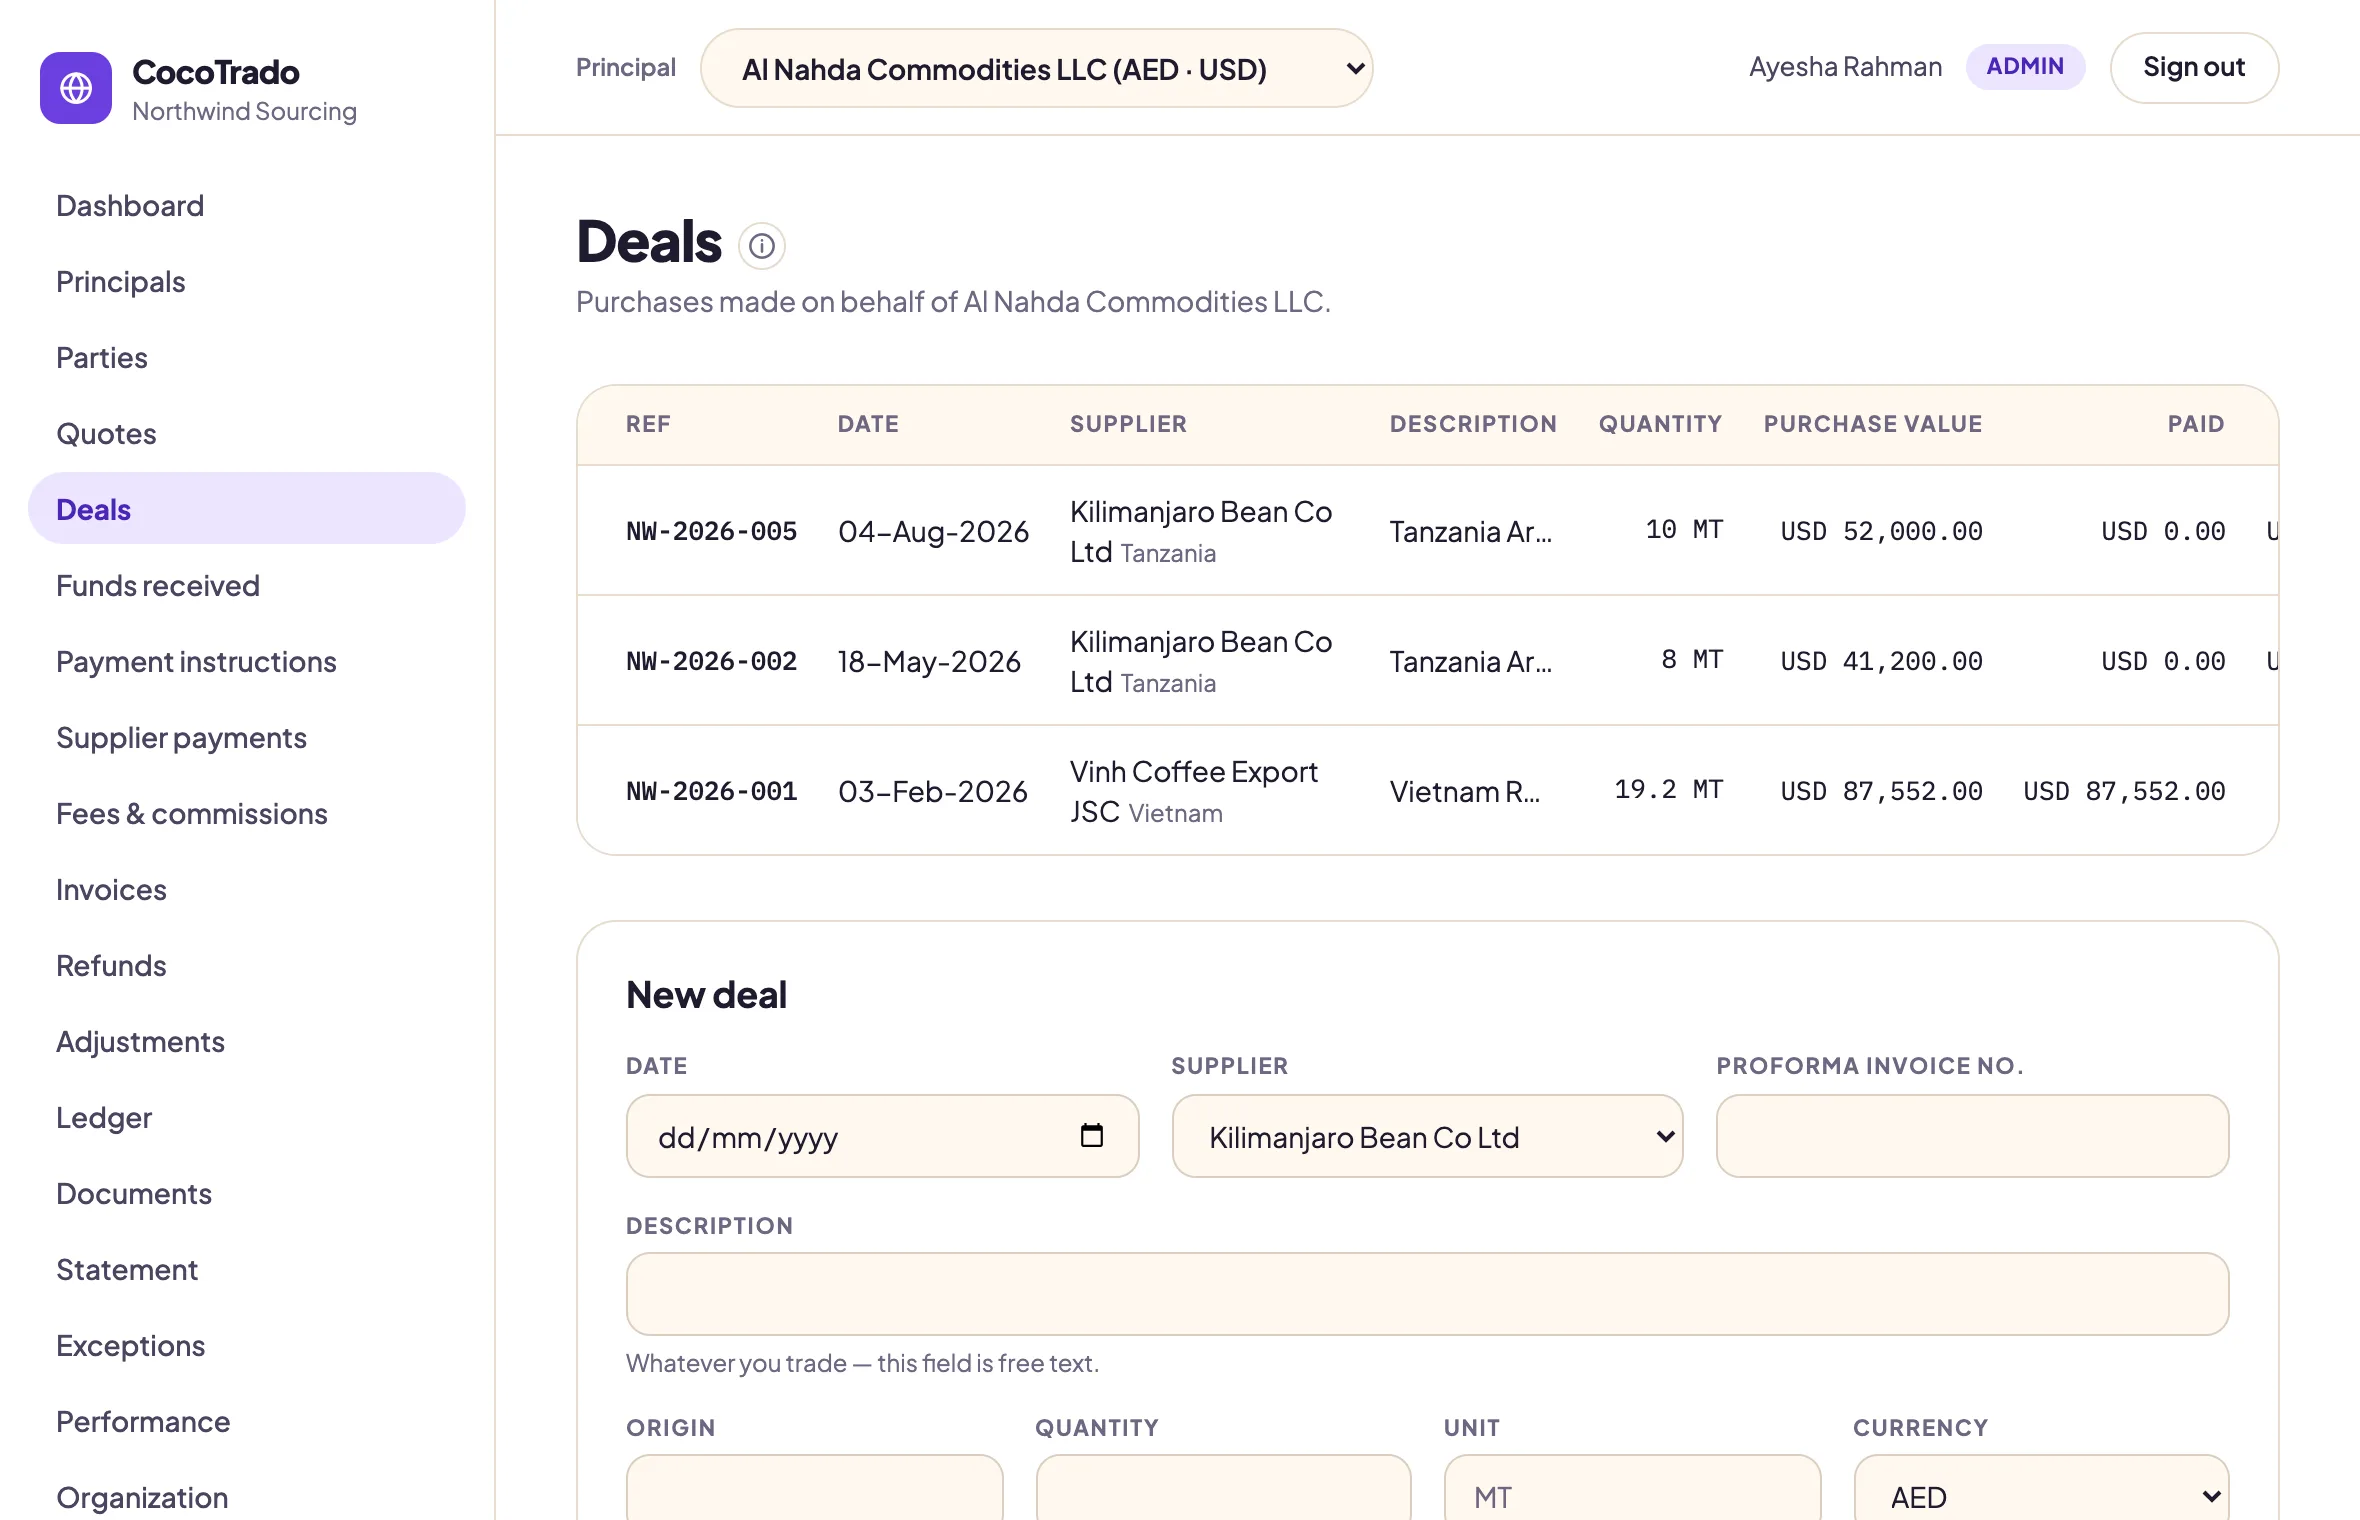
Task: Open the Deals info icon
Action: (x=762, y=246)
